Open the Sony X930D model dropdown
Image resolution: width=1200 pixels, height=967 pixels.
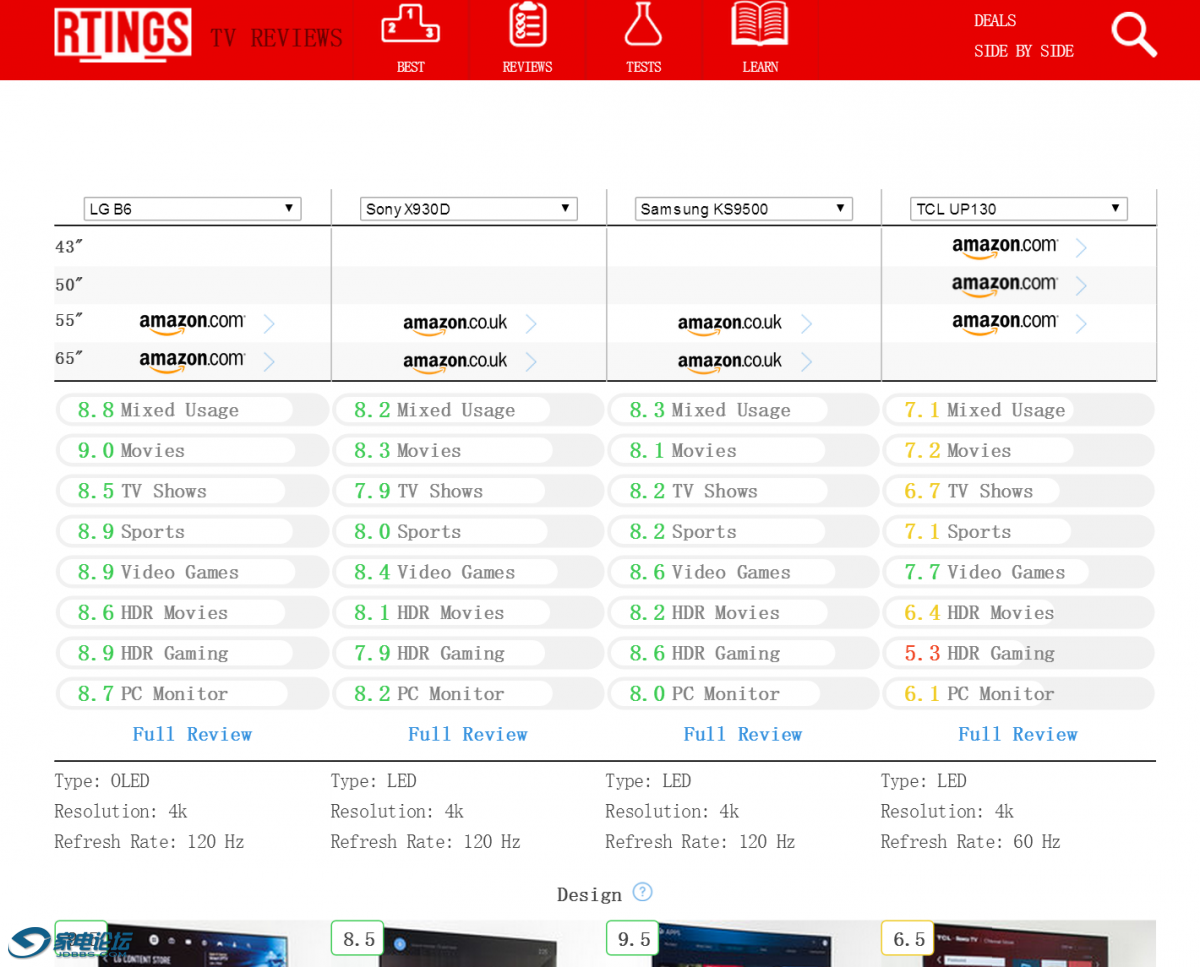[468, 209]
